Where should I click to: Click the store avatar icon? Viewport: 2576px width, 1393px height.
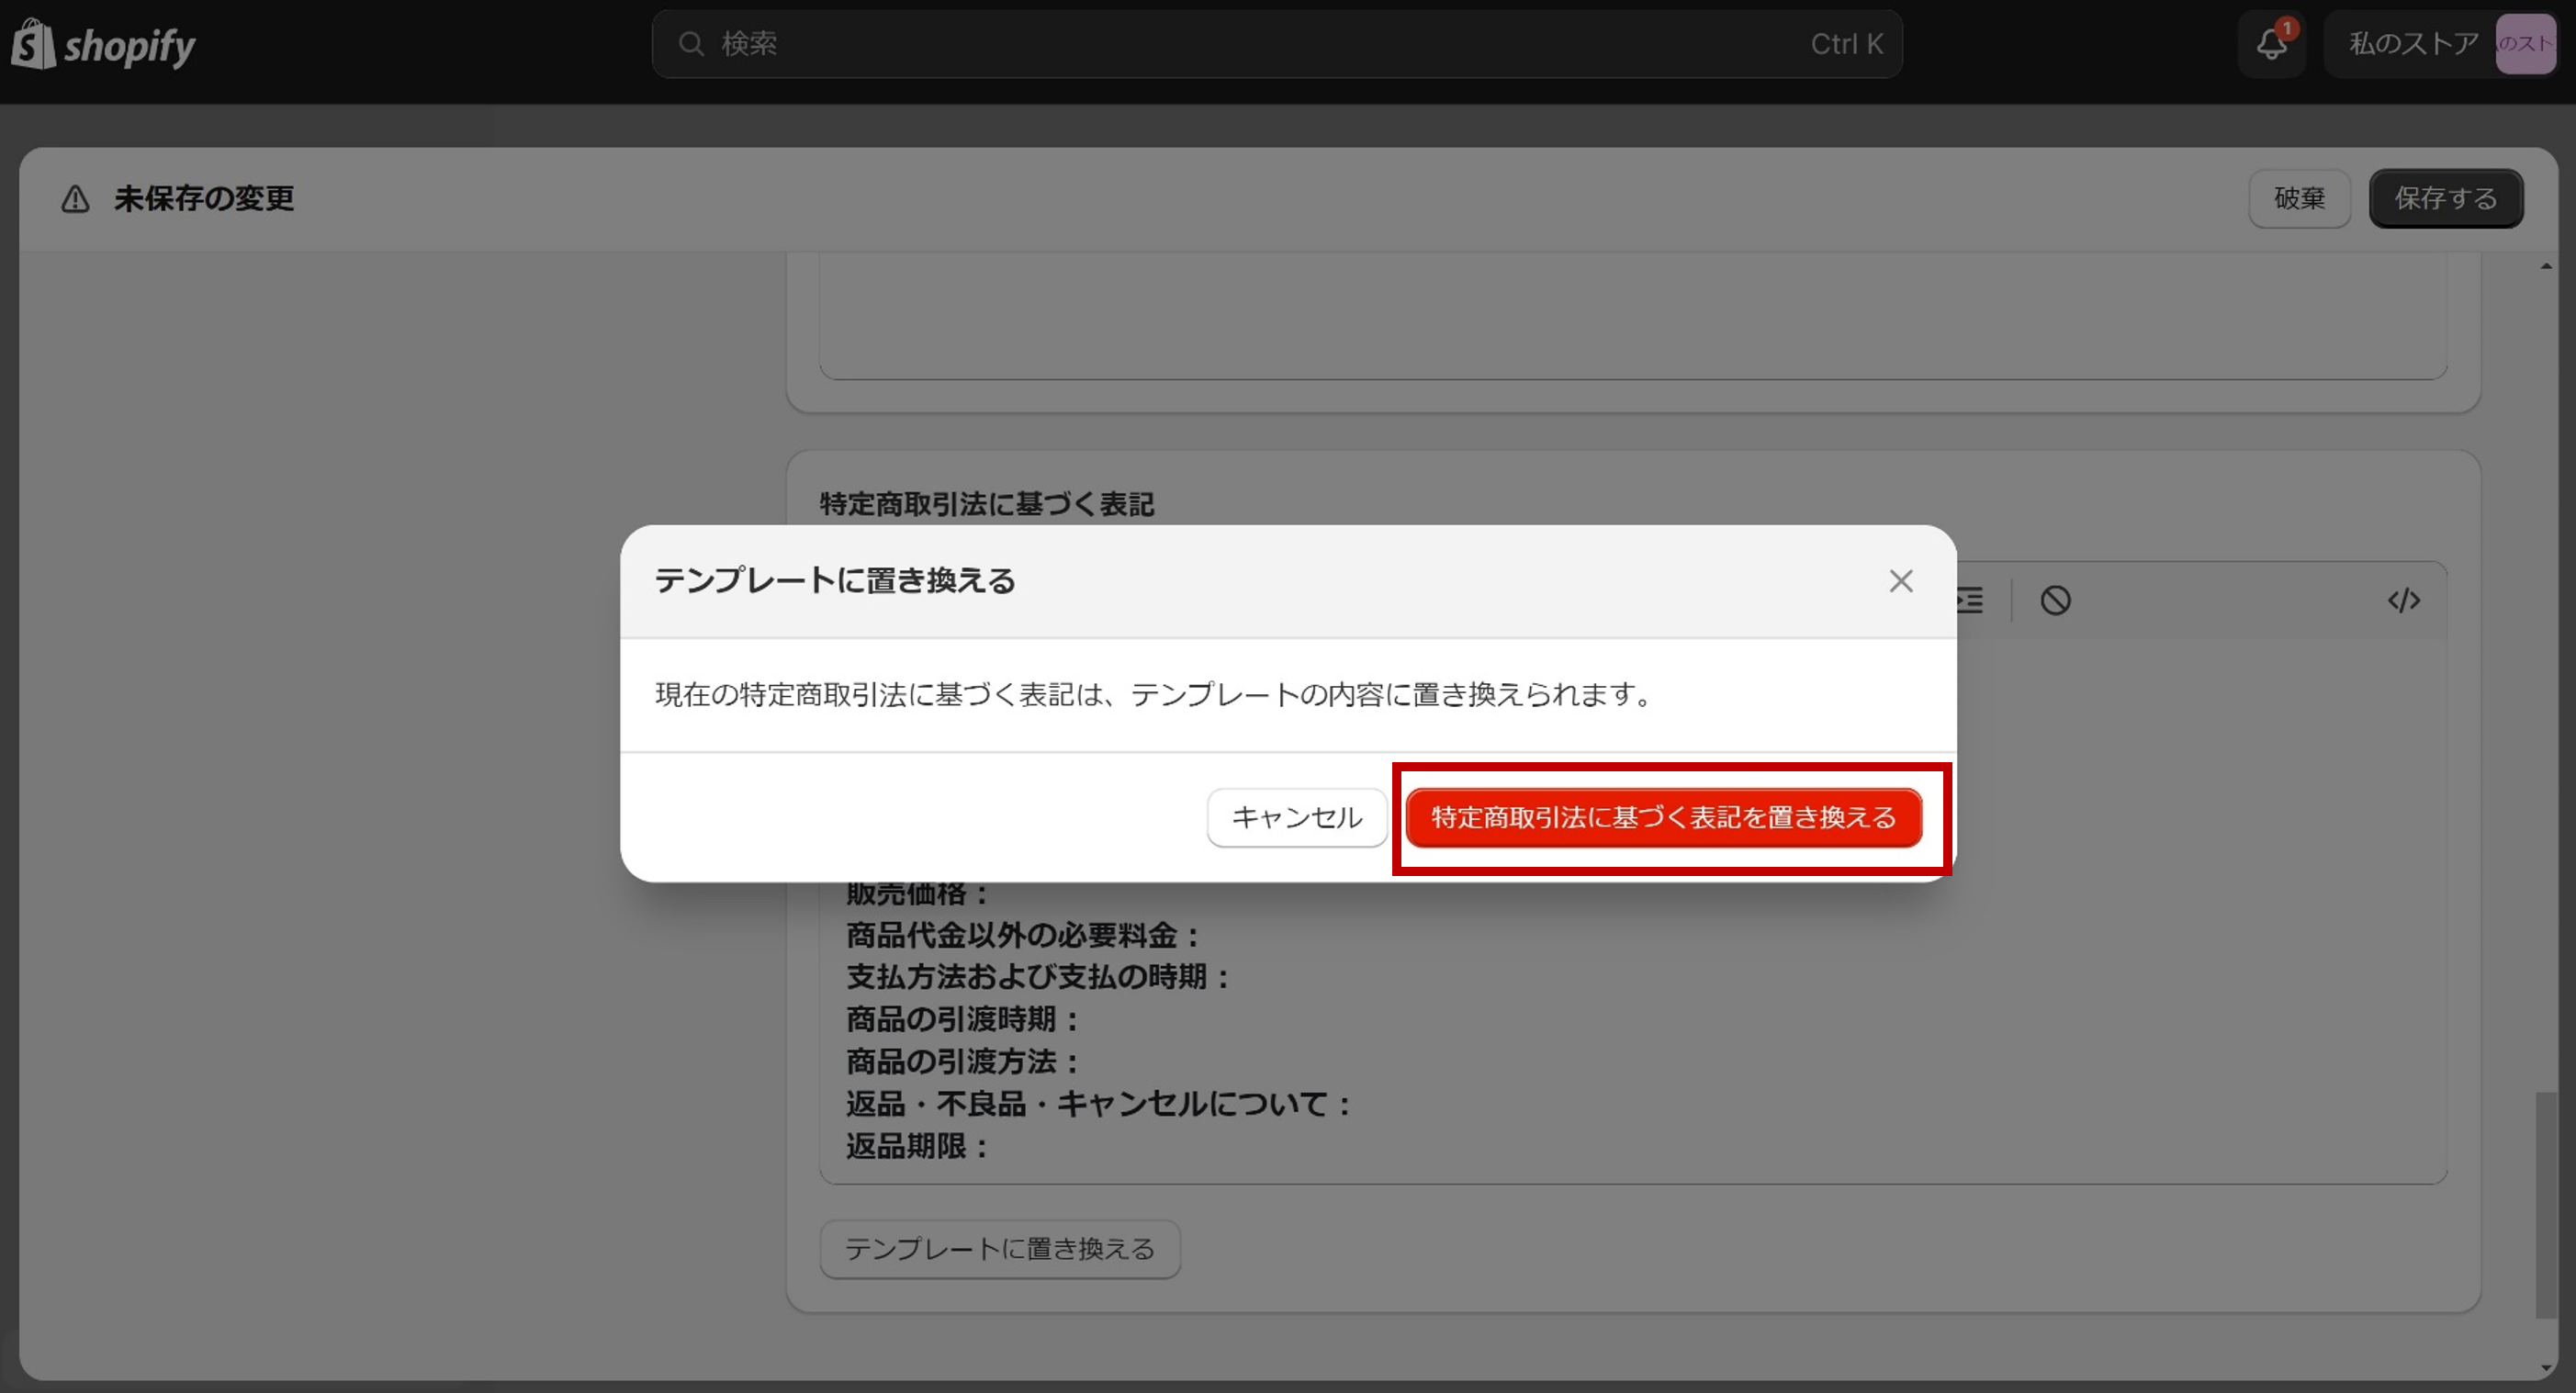[2526, 44]
